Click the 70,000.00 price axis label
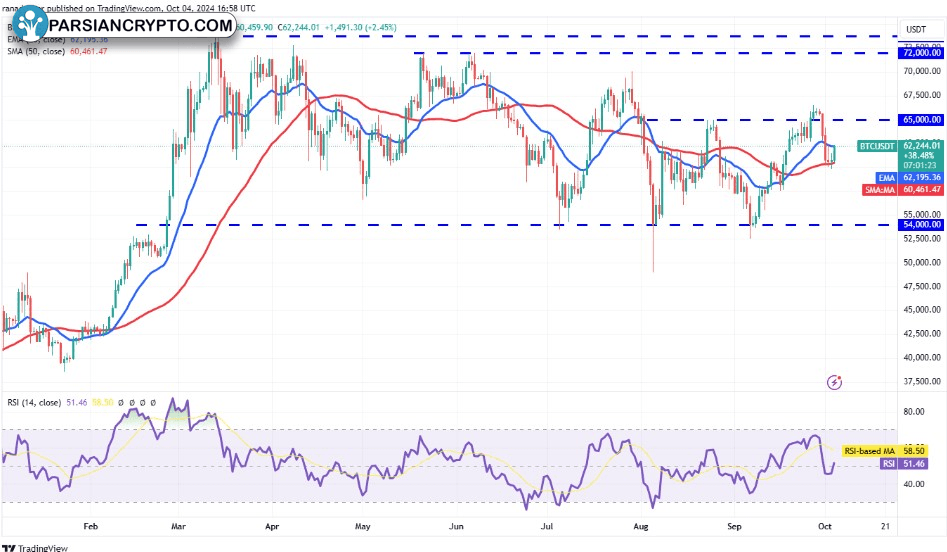 (922, 71)
